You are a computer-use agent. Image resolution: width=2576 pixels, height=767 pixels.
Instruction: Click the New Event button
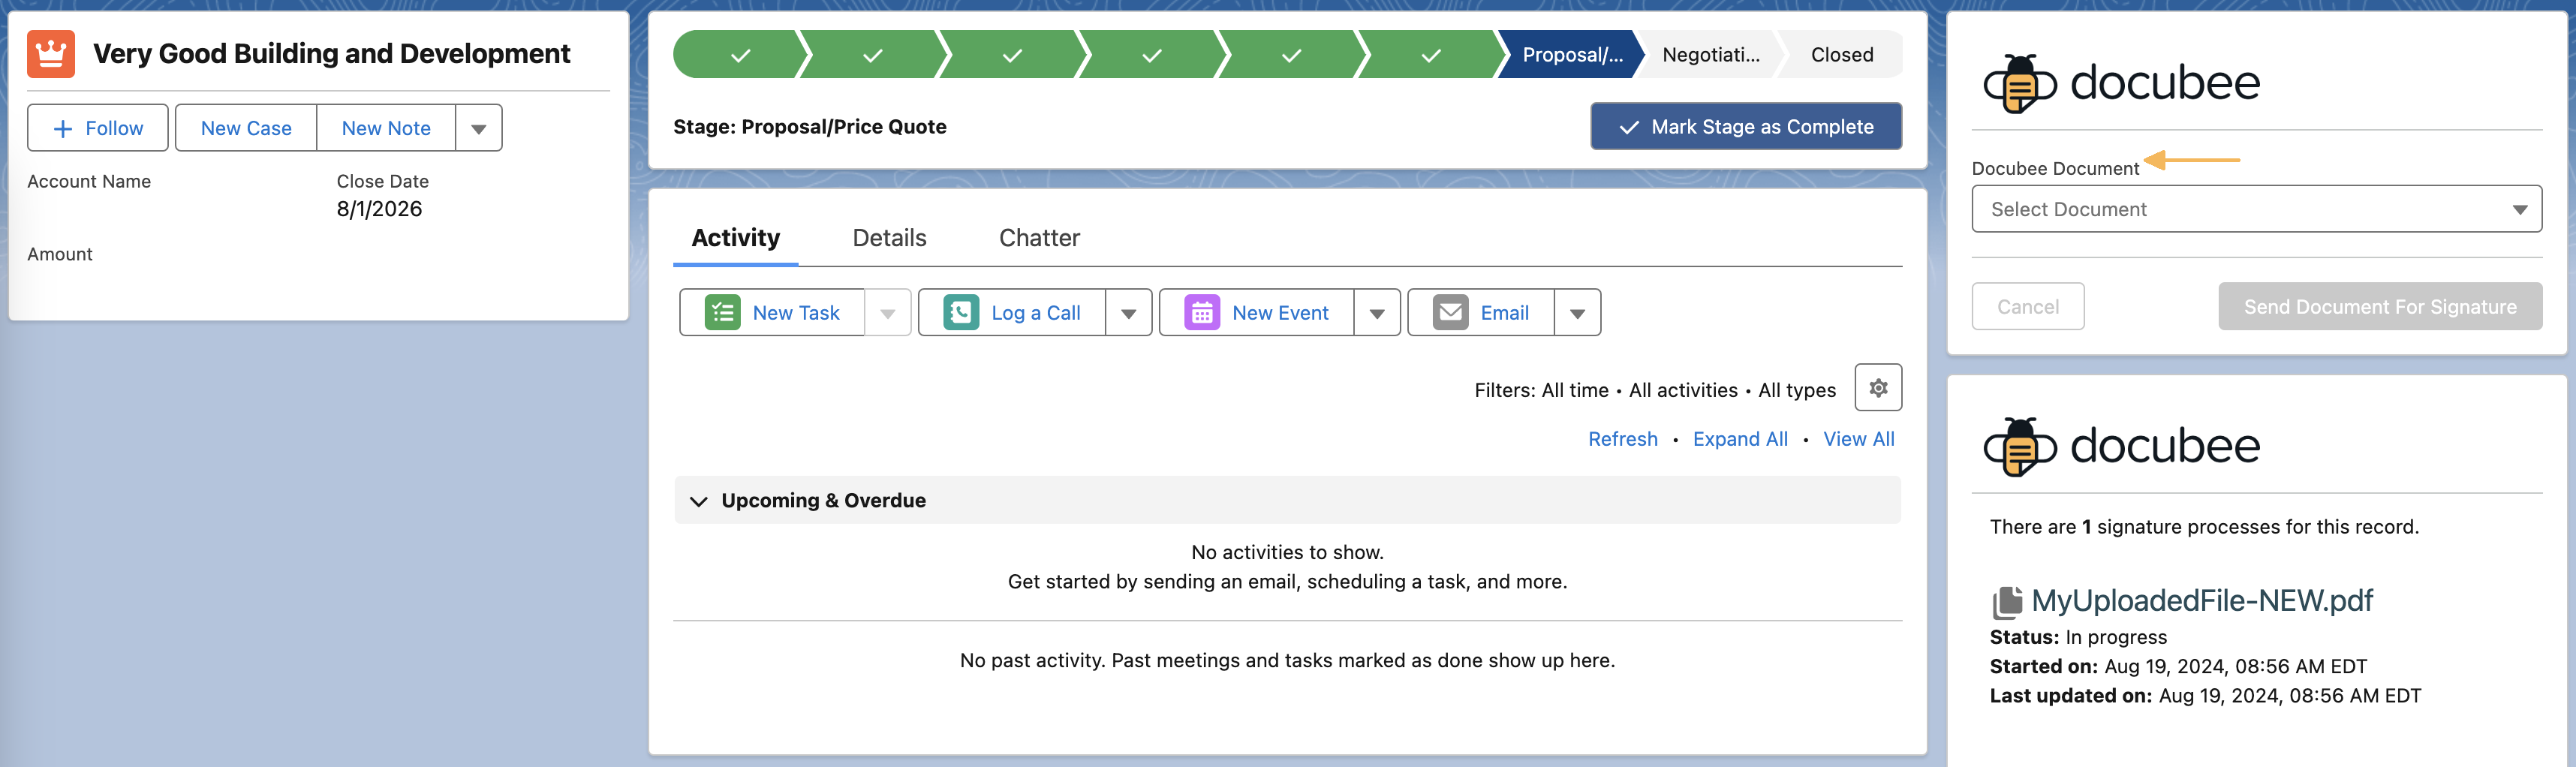click(1257, 313)
